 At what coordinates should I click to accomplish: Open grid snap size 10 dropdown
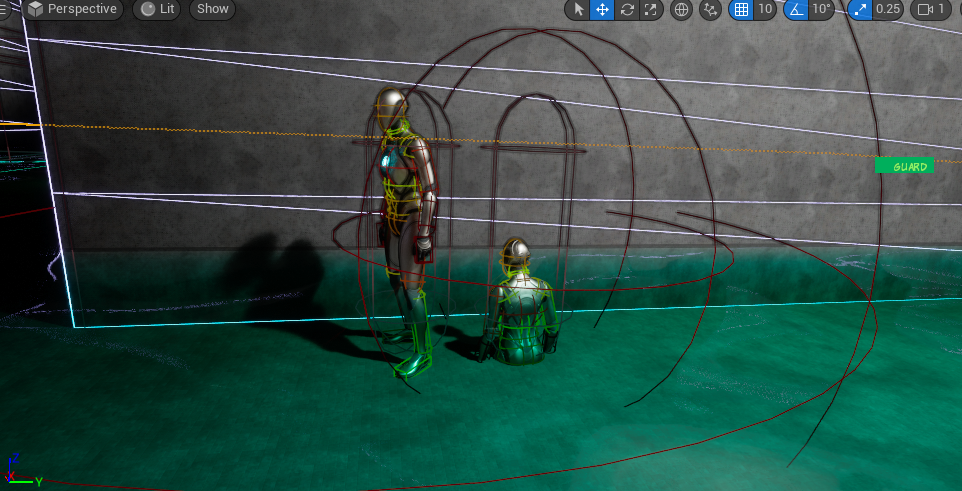[765, 9]
